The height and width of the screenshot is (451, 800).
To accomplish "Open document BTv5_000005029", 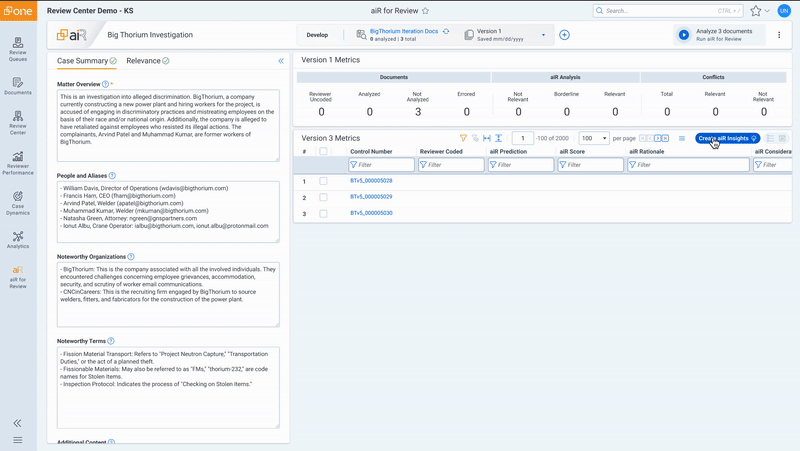I will click(371, 197).
